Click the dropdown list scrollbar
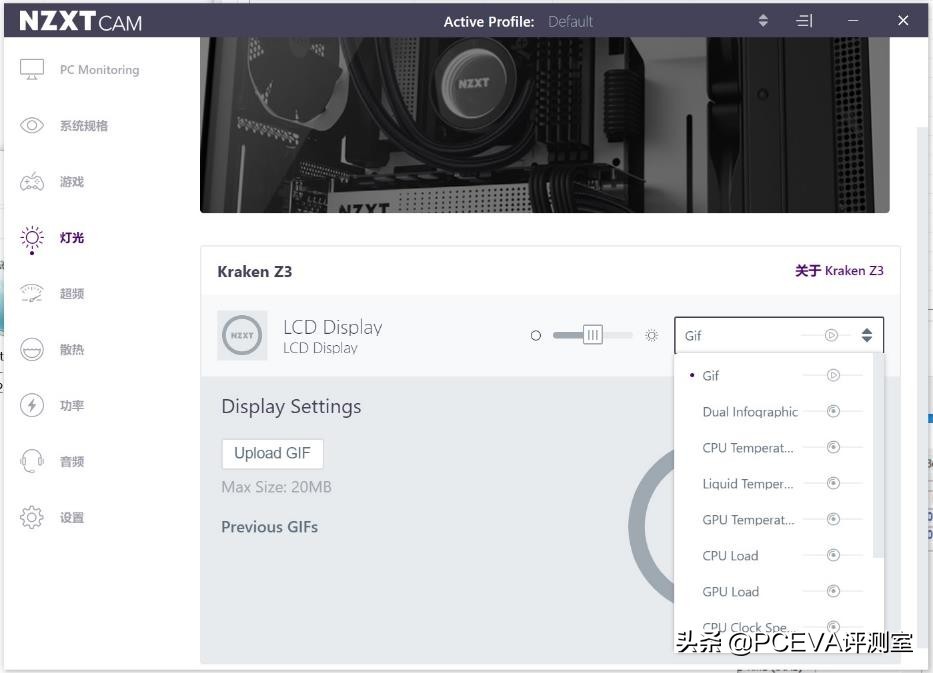The height and width of the screenshot is (673, 933). point(878,456)
